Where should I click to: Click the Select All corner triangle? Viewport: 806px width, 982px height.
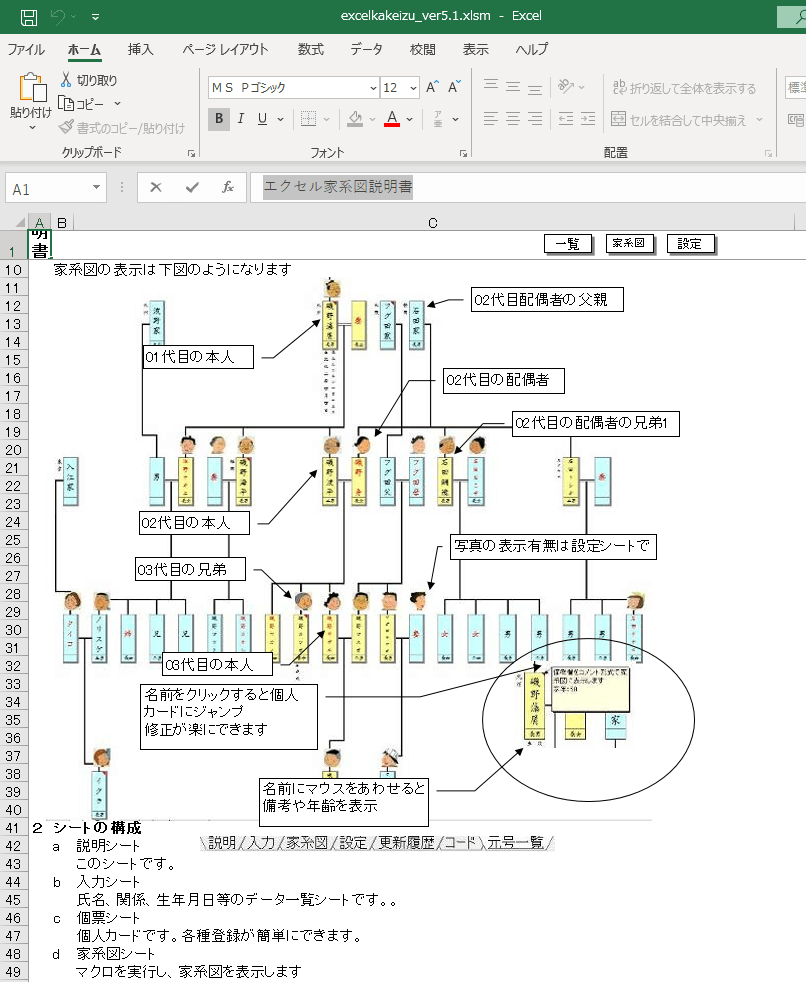19,222
